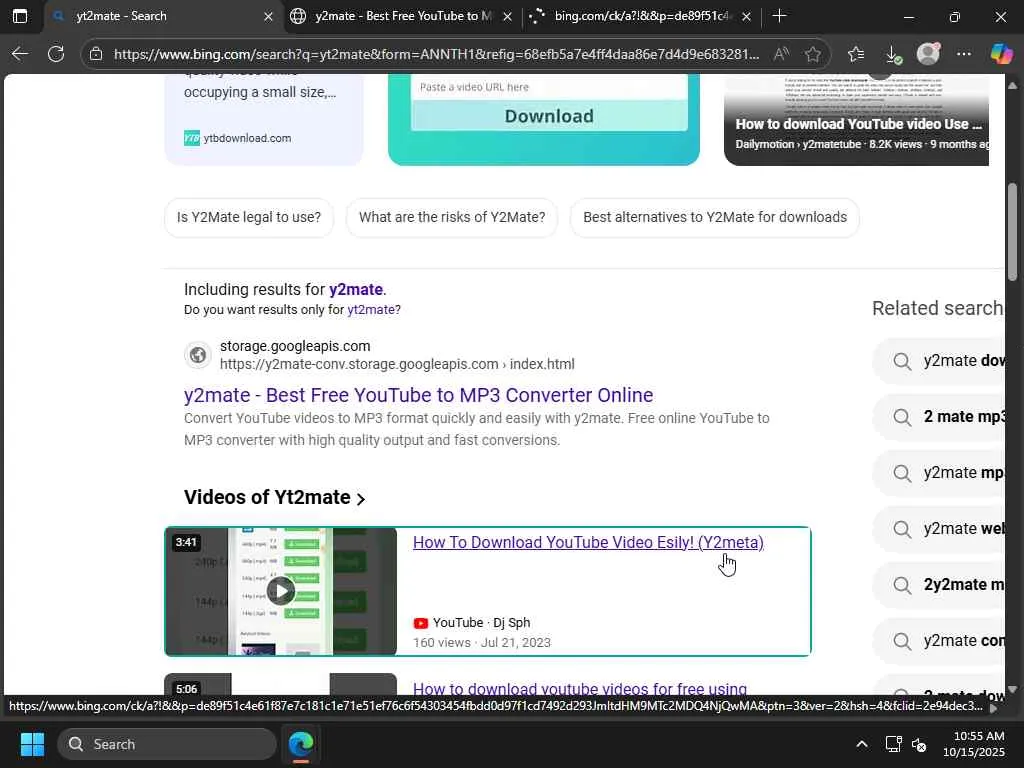Click the Paste a video URL field
1024x768 pixels.
(549, 87)
